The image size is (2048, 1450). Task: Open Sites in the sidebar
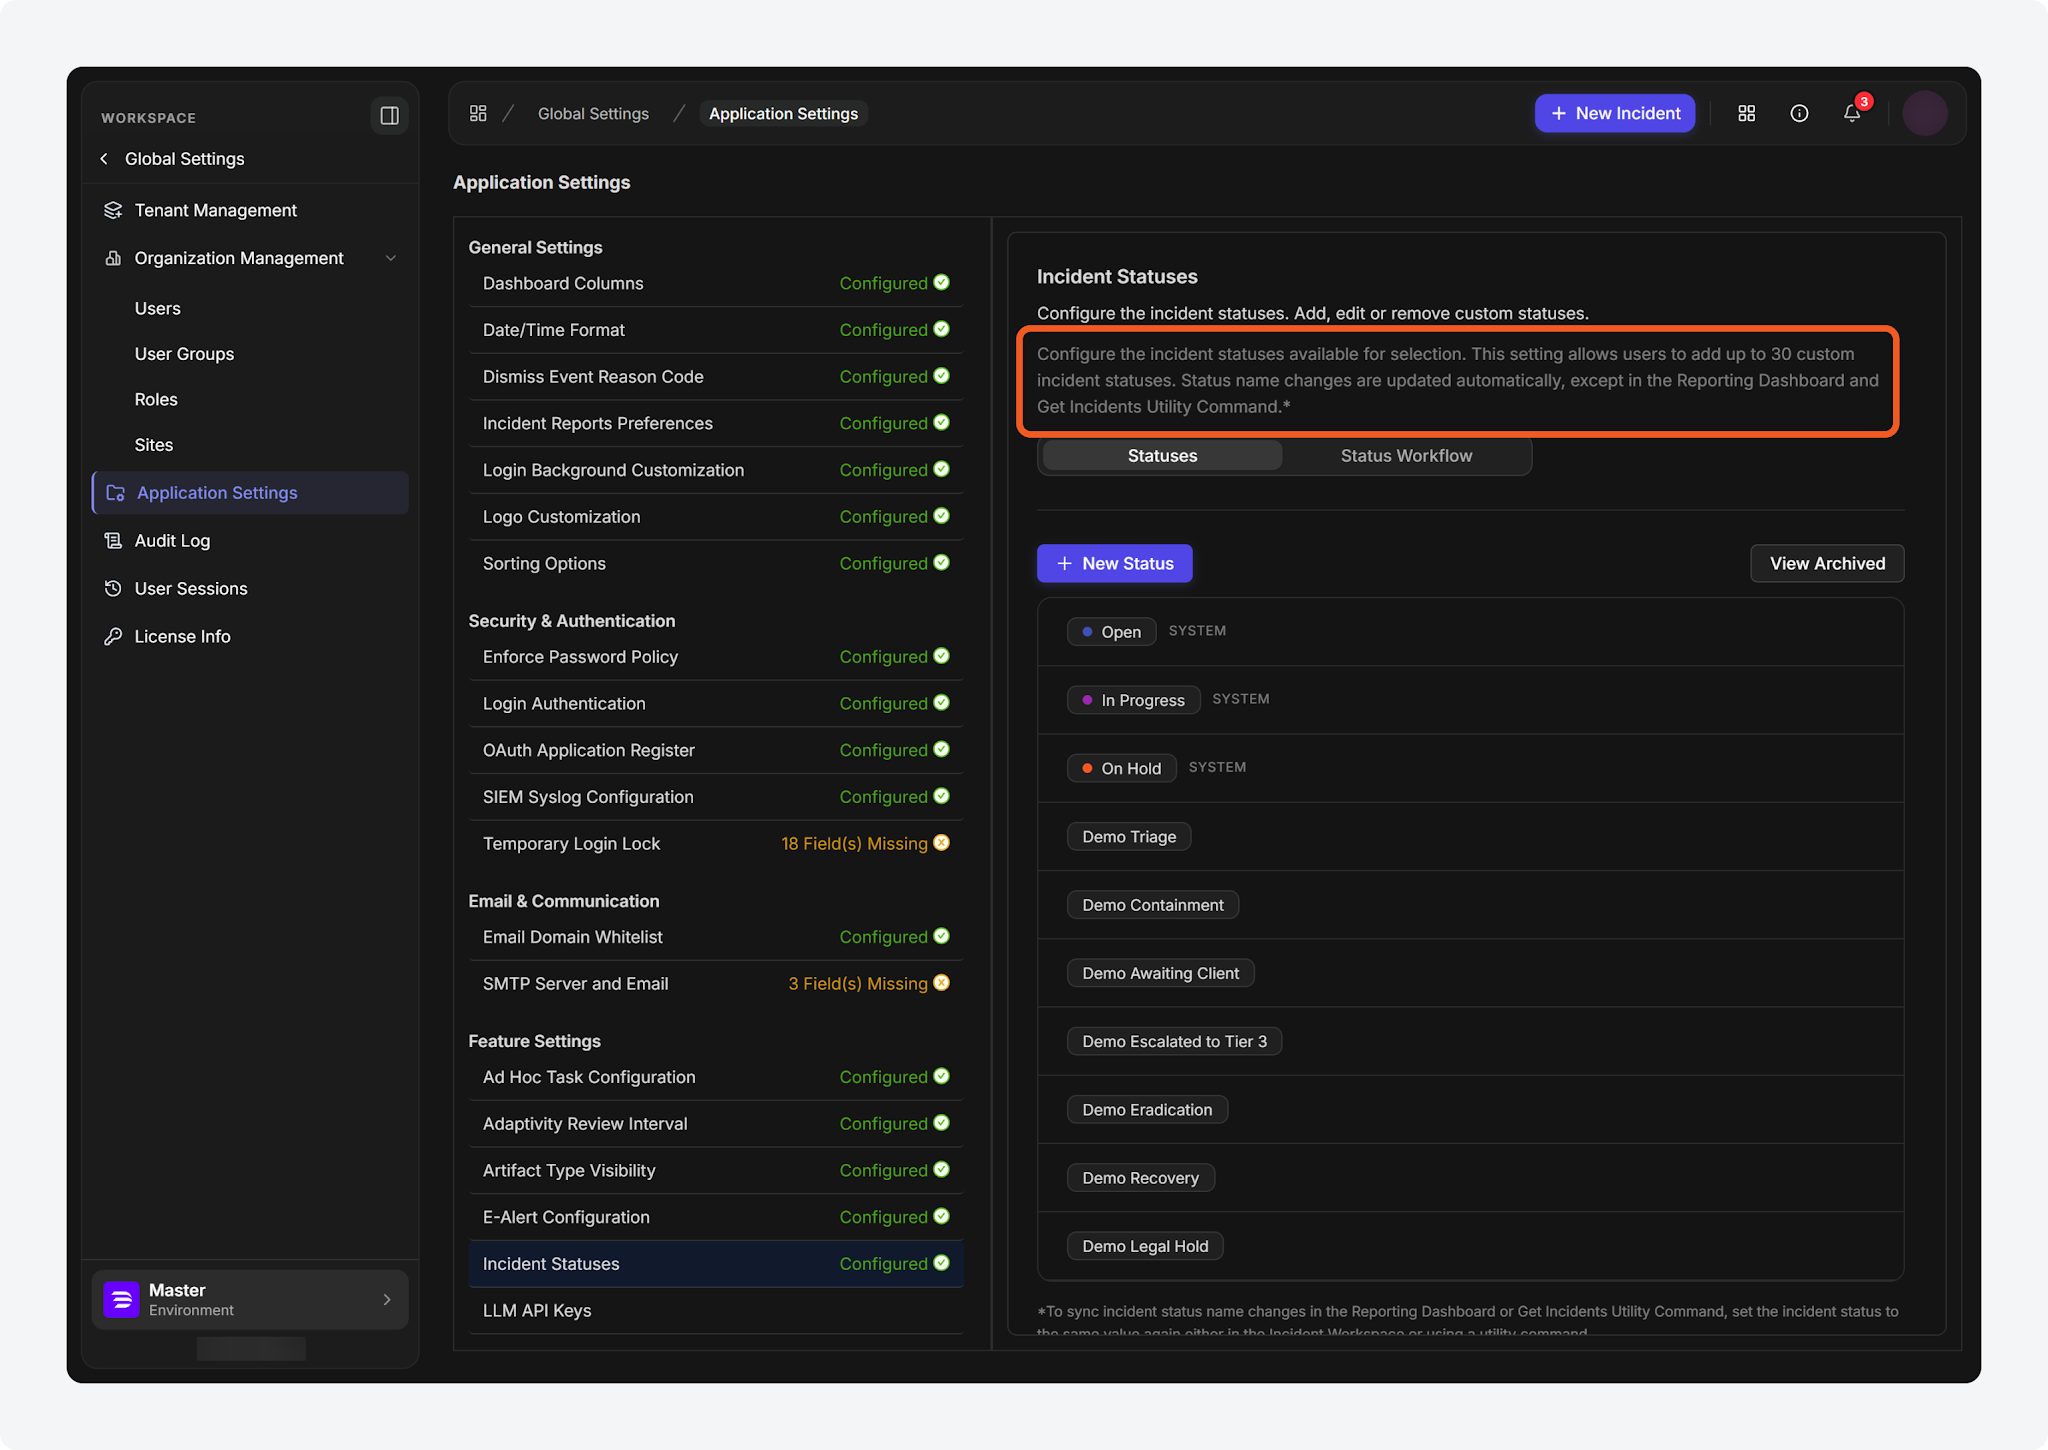click(154, 445)
